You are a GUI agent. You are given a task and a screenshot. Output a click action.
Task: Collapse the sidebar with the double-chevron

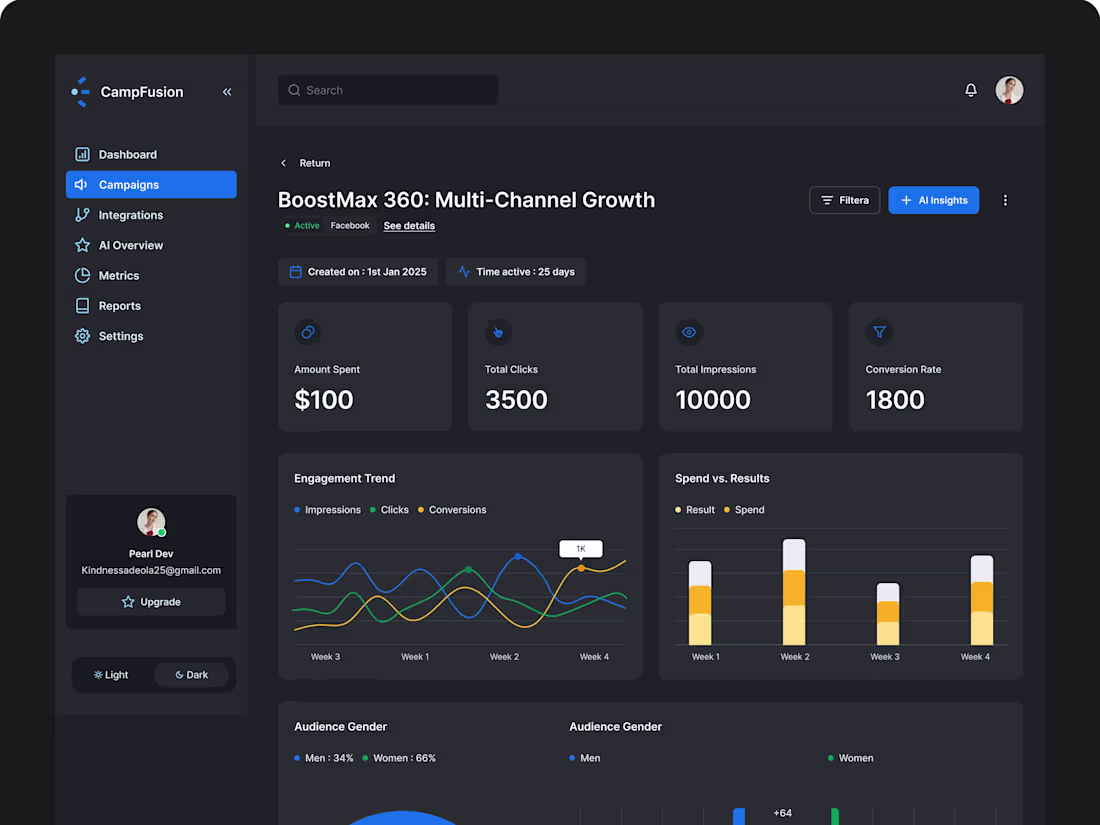click(x=227, y=91)
